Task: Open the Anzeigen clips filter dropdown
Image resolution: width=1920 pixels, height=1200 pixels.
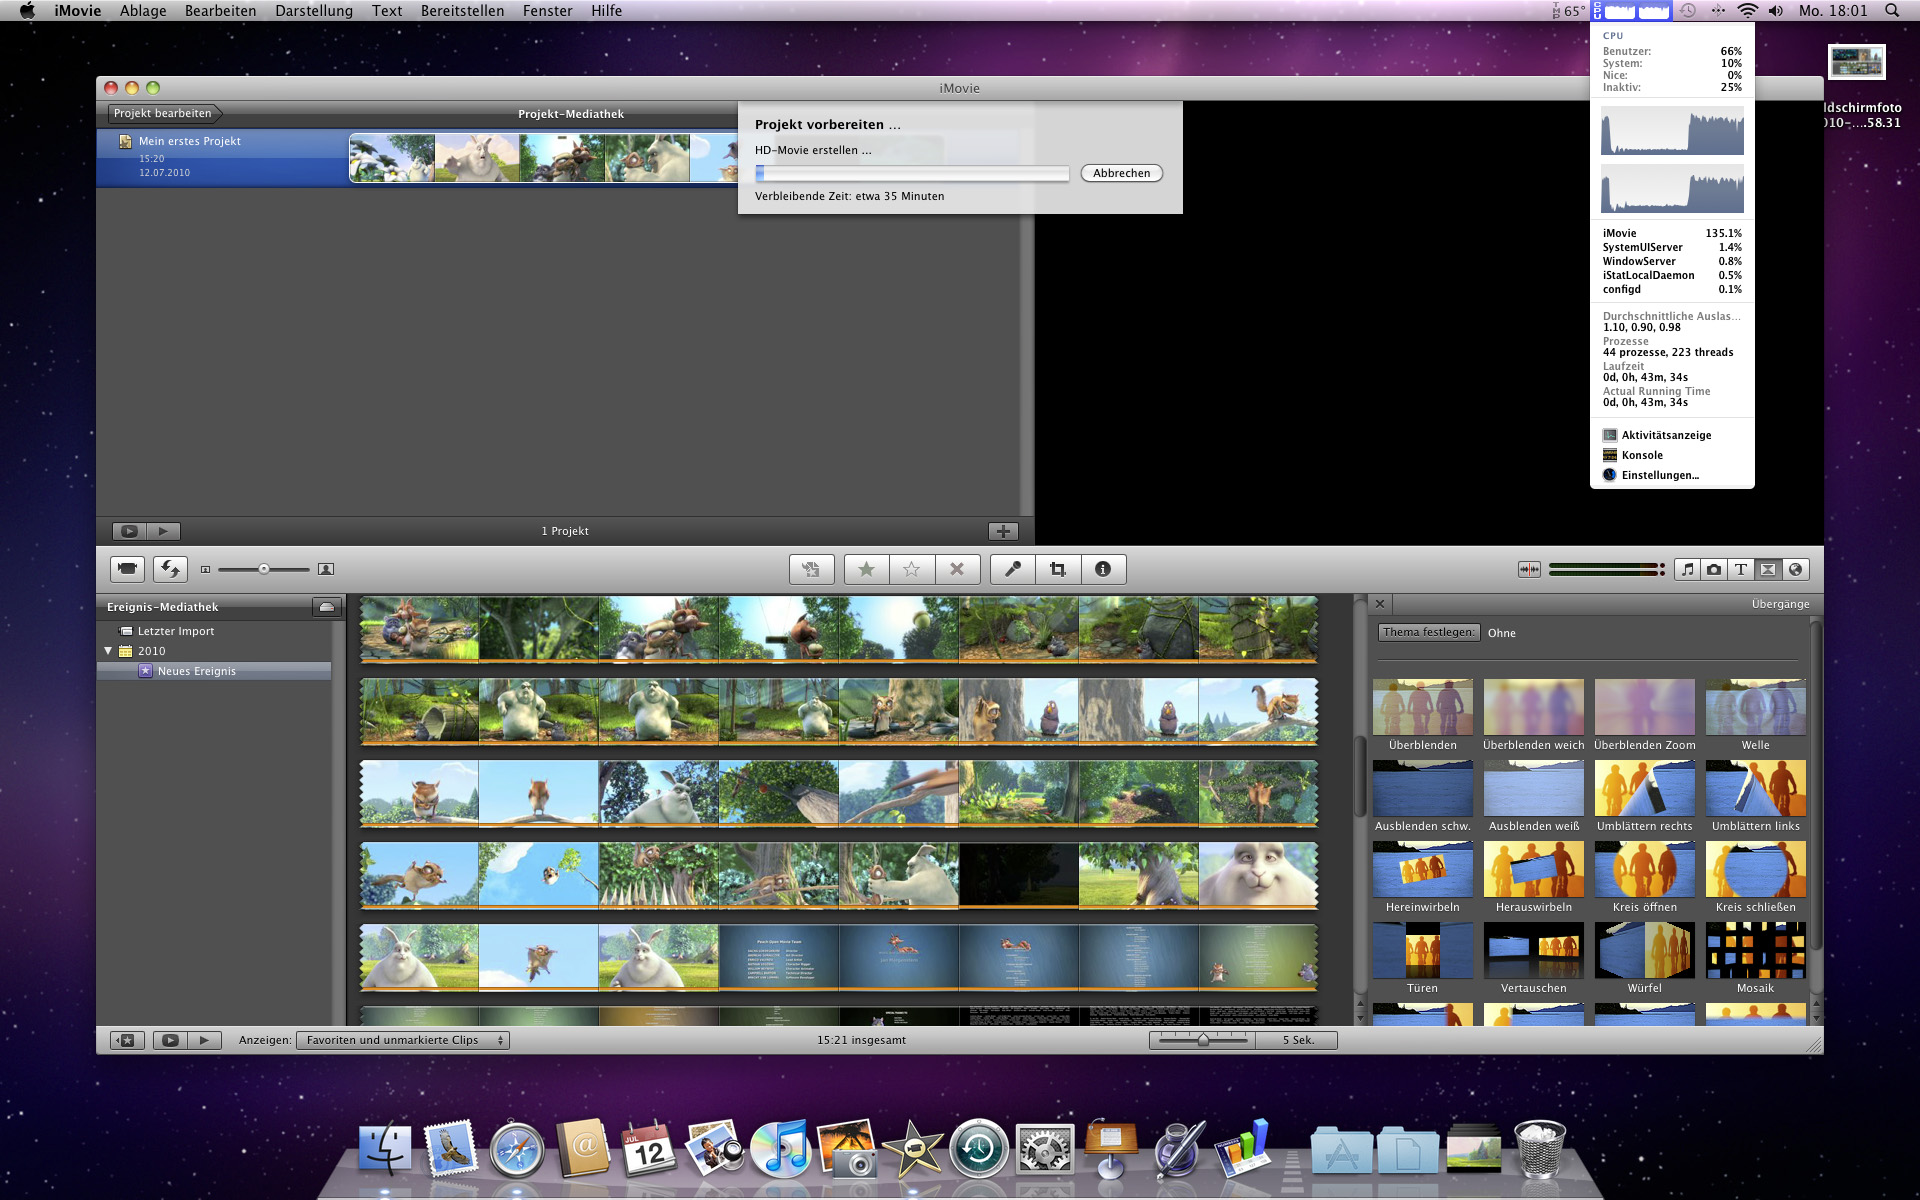Action: click(403, 1040)
